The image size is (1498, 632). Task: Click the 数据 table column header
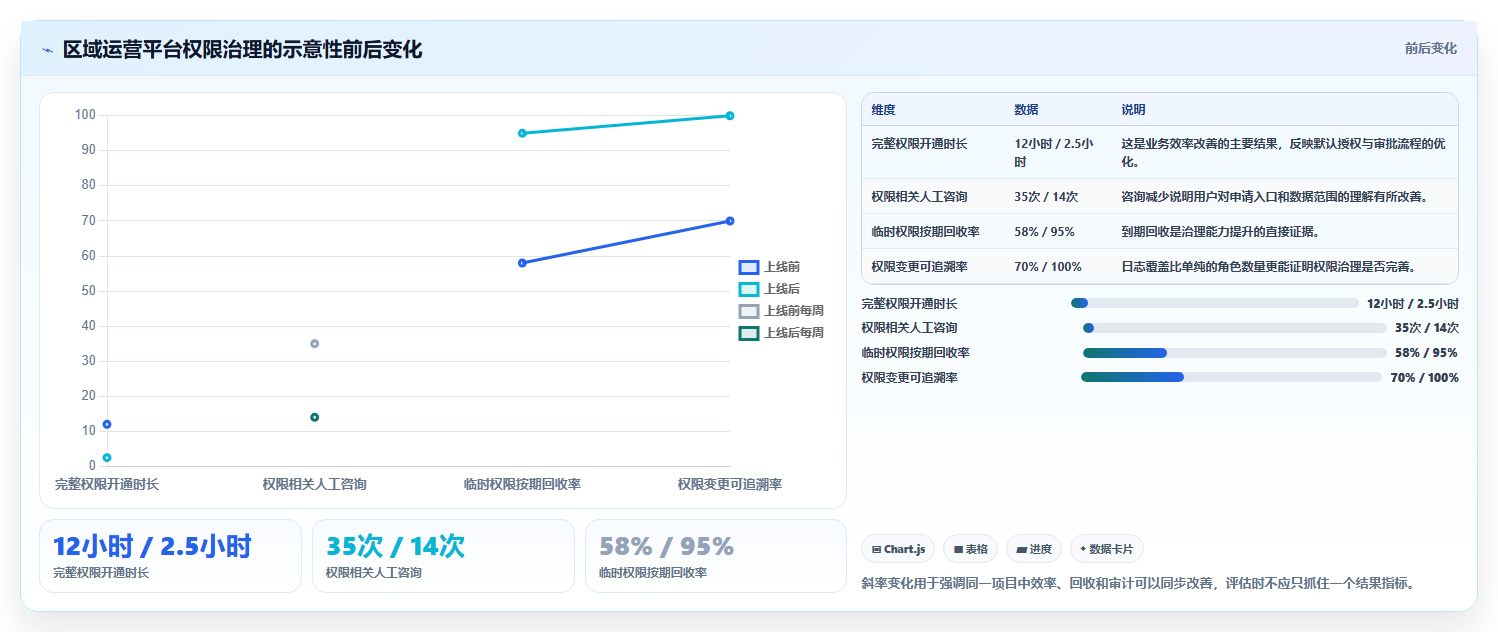pos(1026,110)
